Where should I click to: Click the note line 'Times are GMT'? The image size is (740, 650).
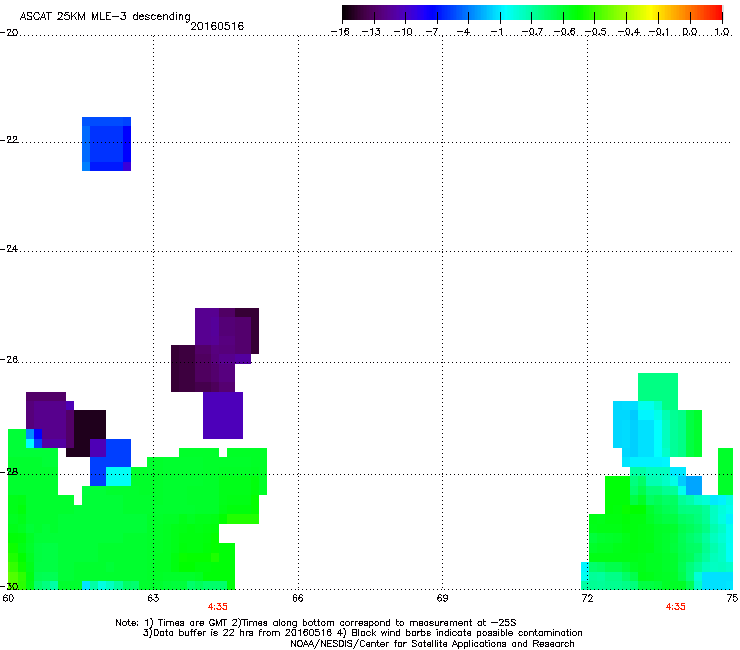click(193, 623)
